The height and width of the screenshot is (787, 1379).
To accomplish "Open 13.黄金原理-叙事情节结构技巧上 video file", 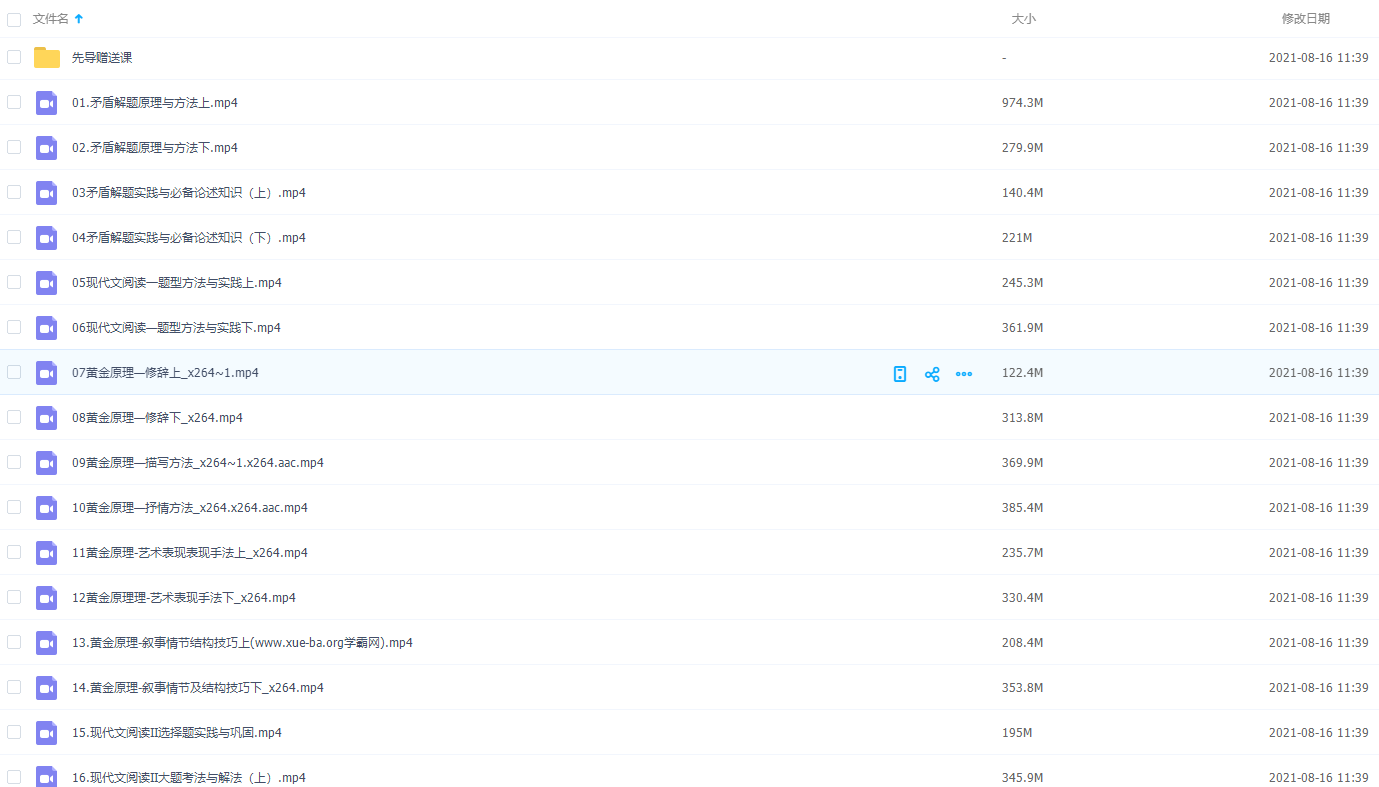I will click(x=242, y=643).
